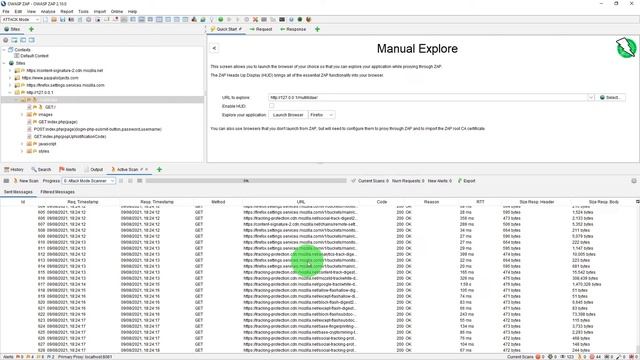Open the URL to explore dropdown arrow

(591, 98)
